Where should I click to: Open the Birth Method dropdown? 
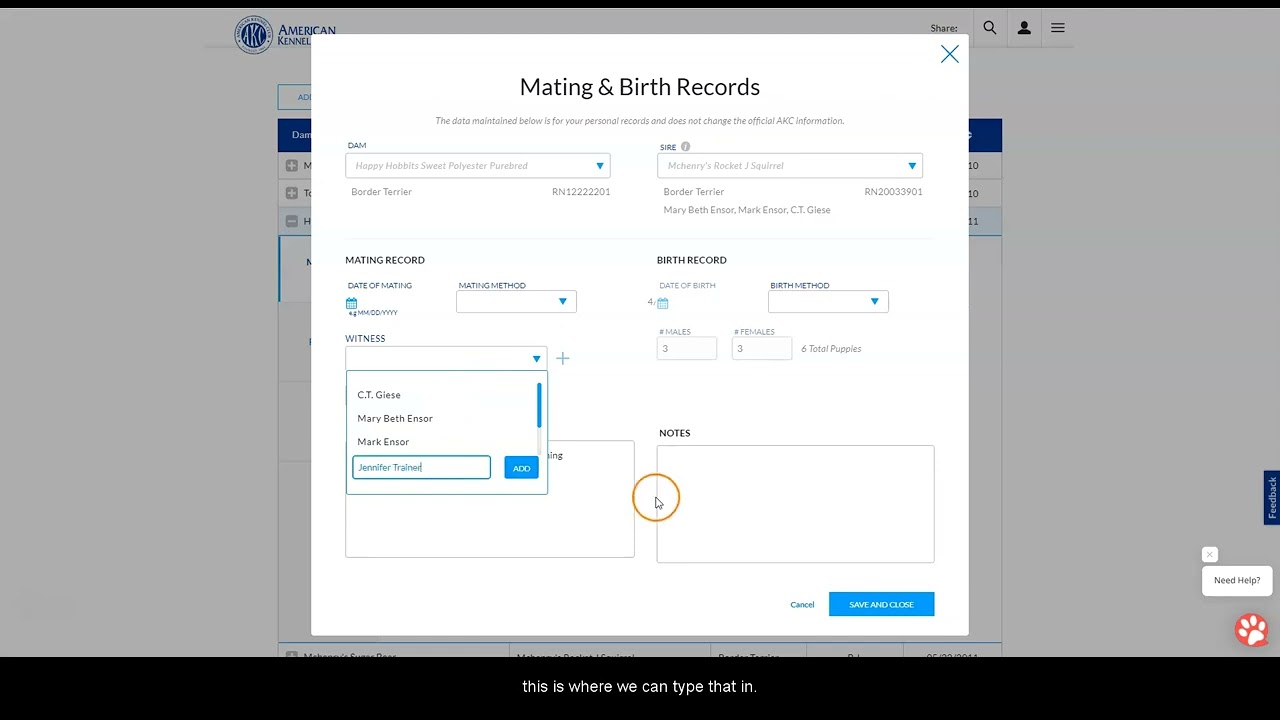pyautogui.click(x=828, y=301)
